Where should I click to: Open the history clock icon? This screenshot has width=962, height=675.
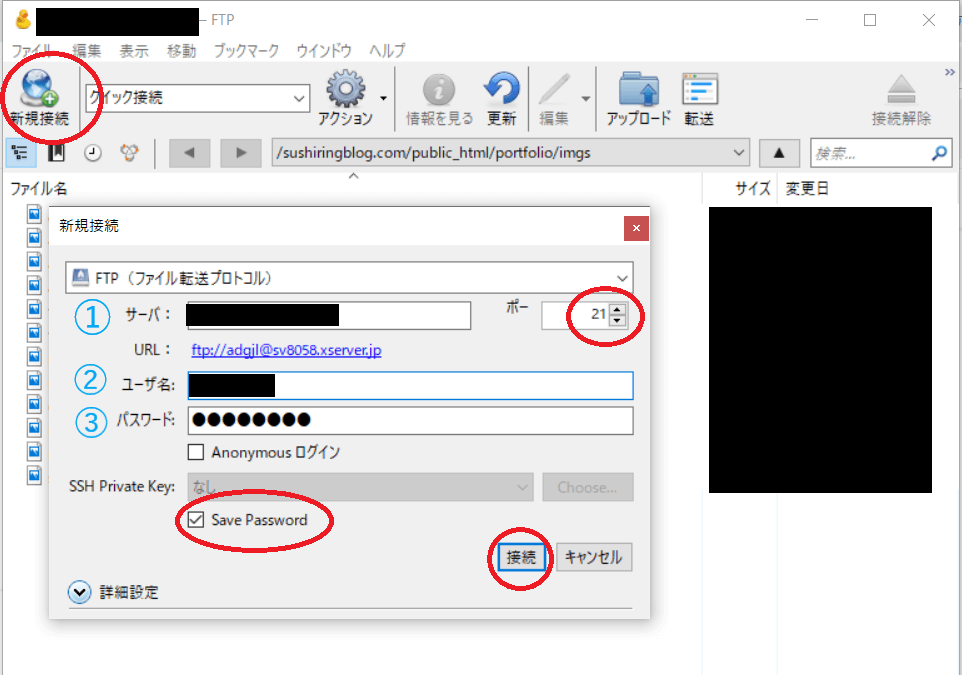point(93,153)
